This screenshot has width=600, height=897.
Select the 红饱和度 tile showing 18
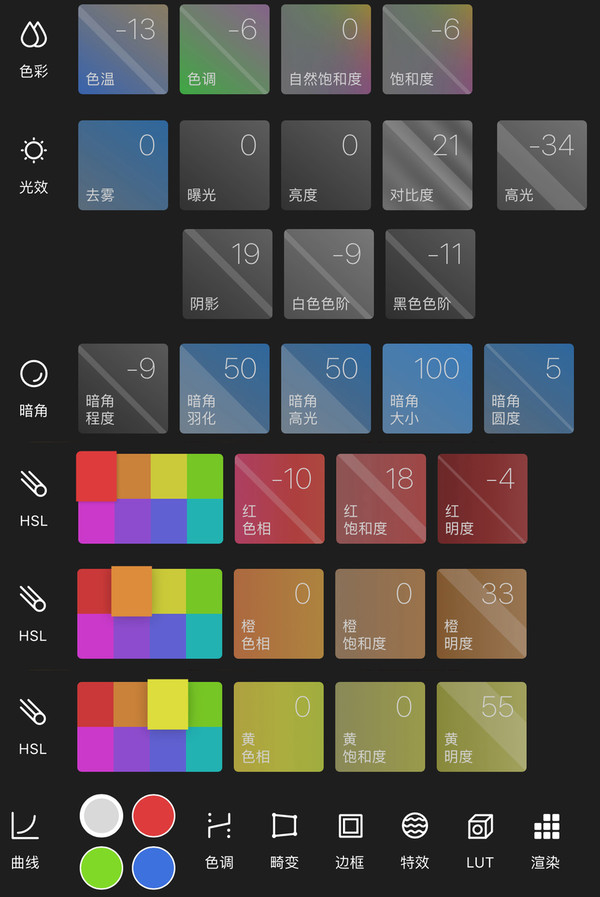pyautogui.click(x=381, y=499)
